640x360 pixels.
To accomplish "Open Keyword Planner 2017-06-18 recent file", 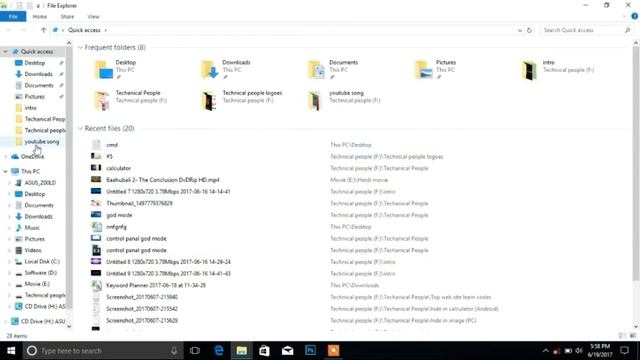I will pos(156,285).
